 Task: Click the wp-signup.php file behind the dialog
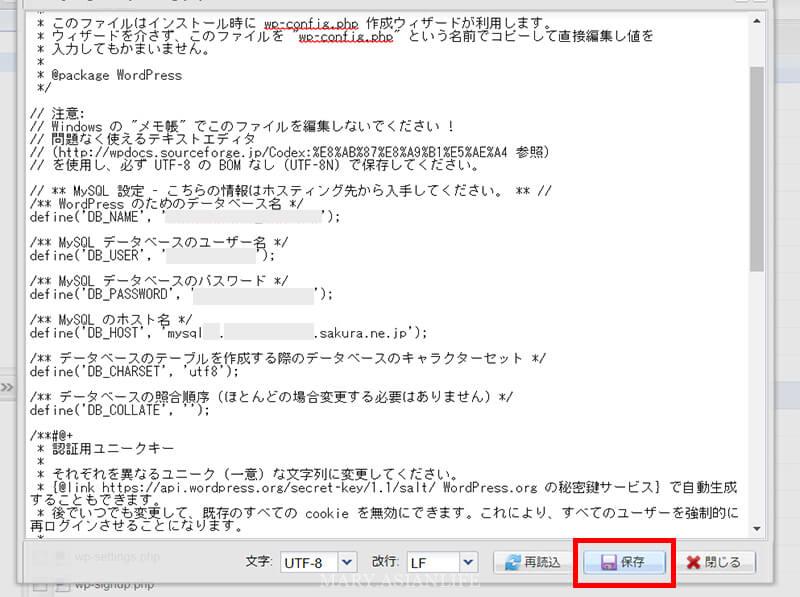114,585
